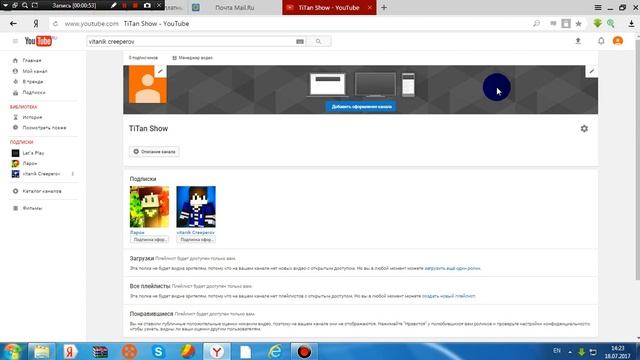Go back with browser back arrow

coord(13,24)
